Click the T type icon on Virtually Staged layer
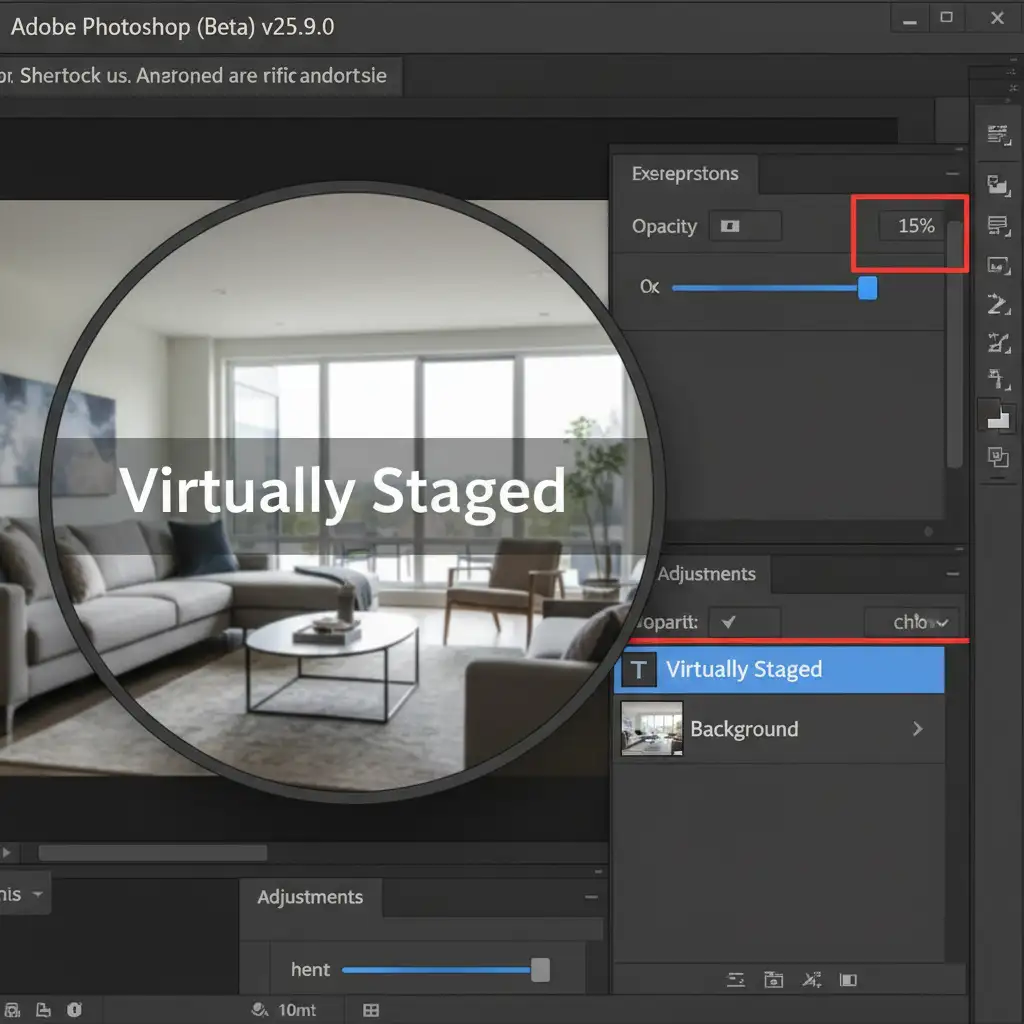Screen dimensions: 1024x1024 (638, 670)
